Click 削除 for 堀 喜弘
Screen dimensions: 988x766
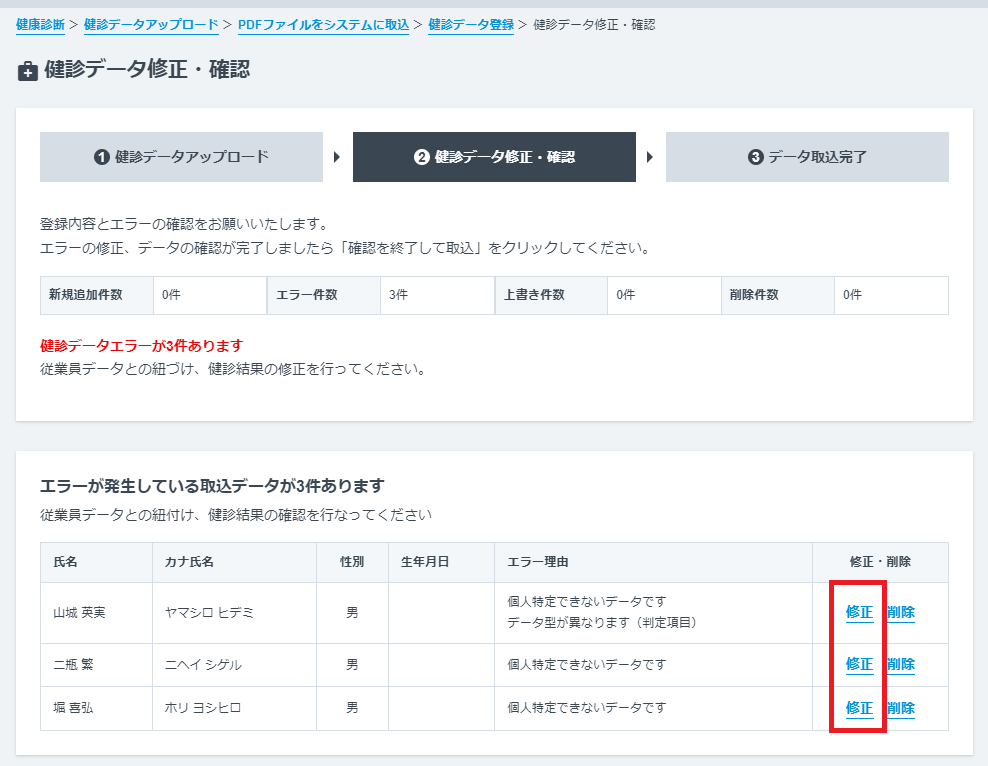[x=903, y=708]
